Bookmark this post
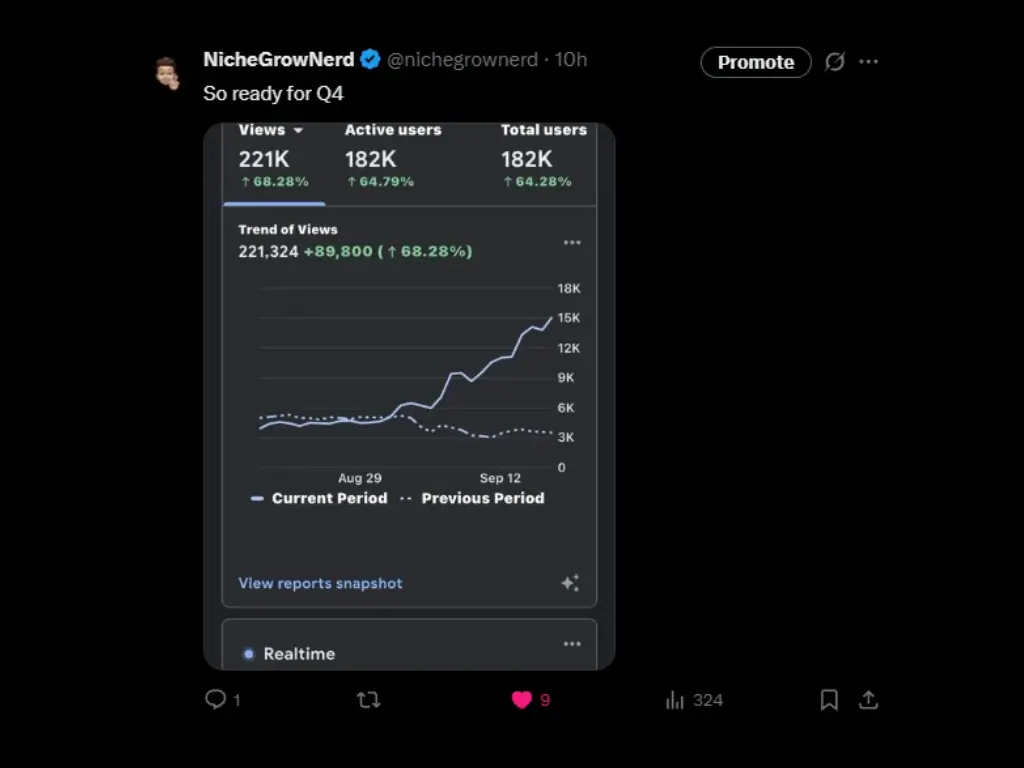This screenshot has height=768, width=1024. tap(829, 700)
